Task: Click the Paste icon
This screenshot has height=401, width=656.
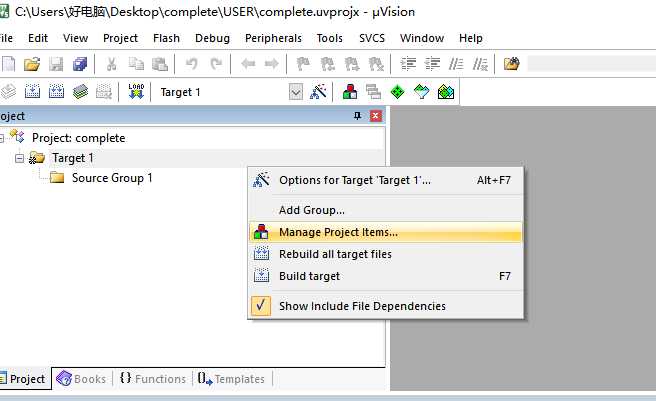Action: 159,64
